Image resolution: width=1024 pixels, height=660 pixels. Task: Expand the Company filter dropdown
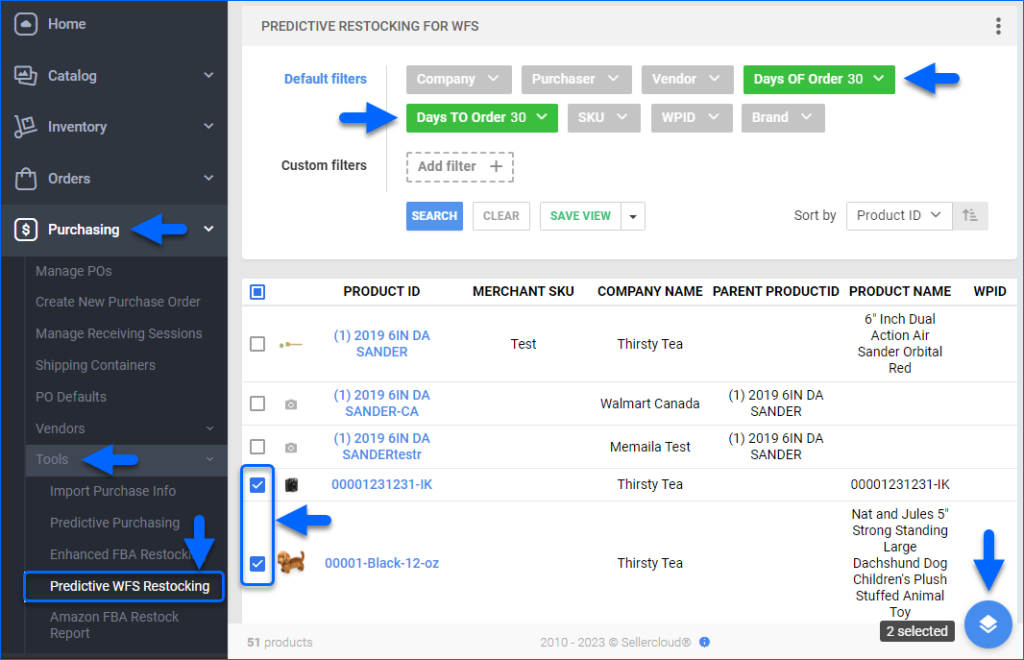[458, 79]
